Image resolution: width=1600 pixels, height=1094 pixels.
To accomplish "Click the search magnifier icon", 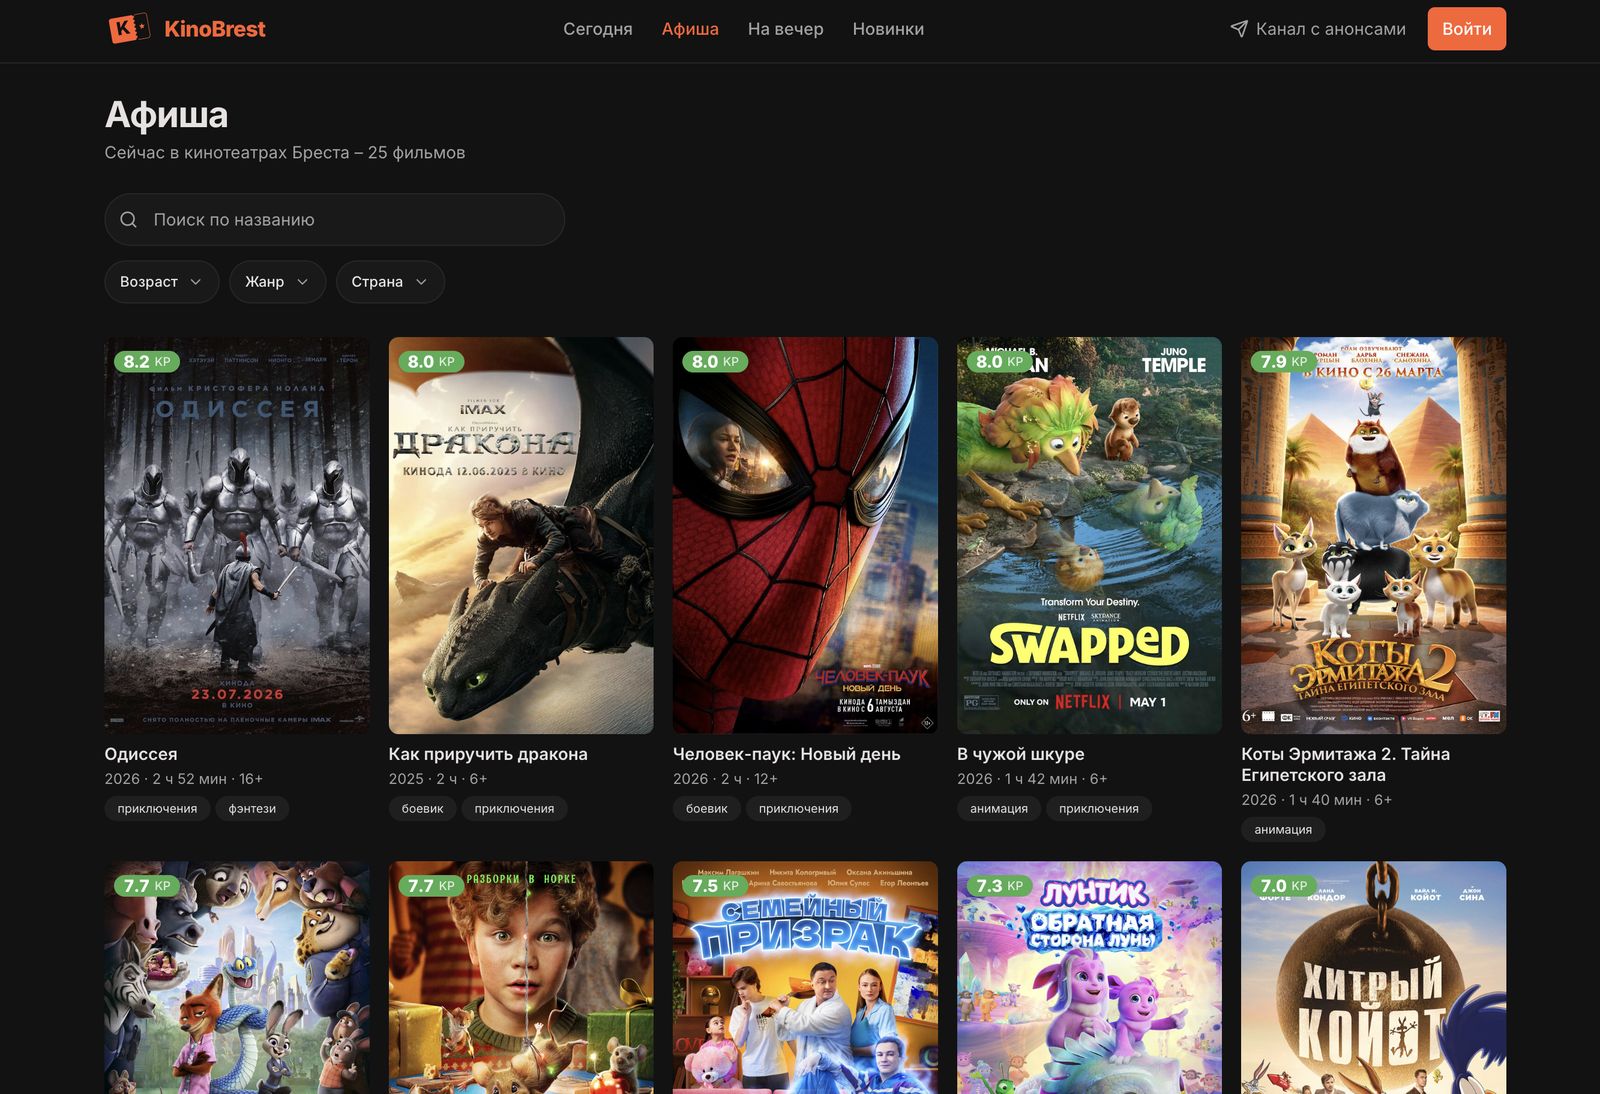I will coord(129,220).
